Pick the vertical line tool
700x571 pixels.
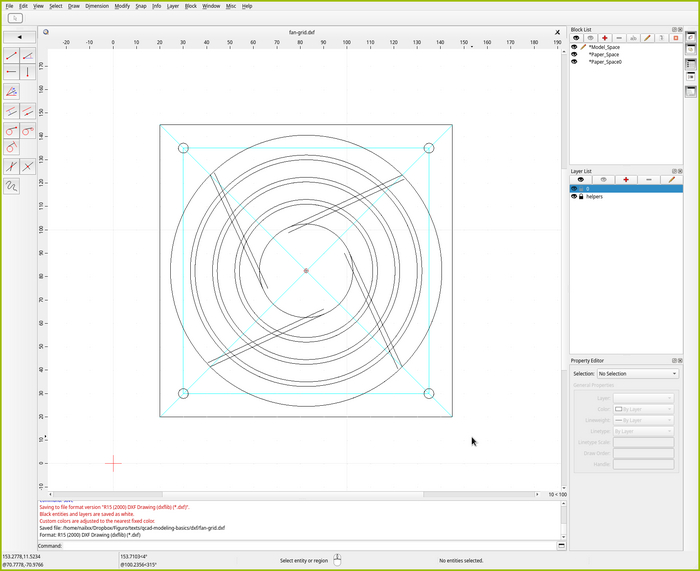(x=28, y=72)
